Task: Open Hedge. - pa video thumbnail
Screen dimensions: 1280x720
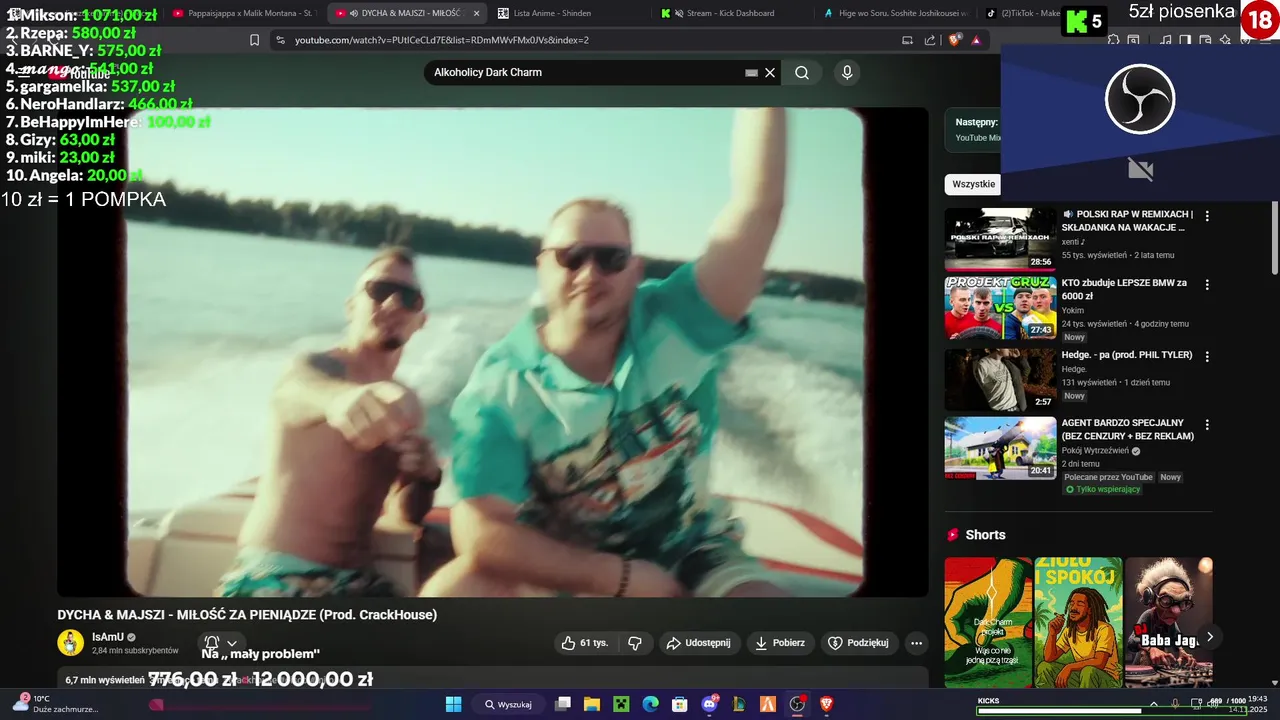Action: pyautogui.click(x=1000, y=379)
